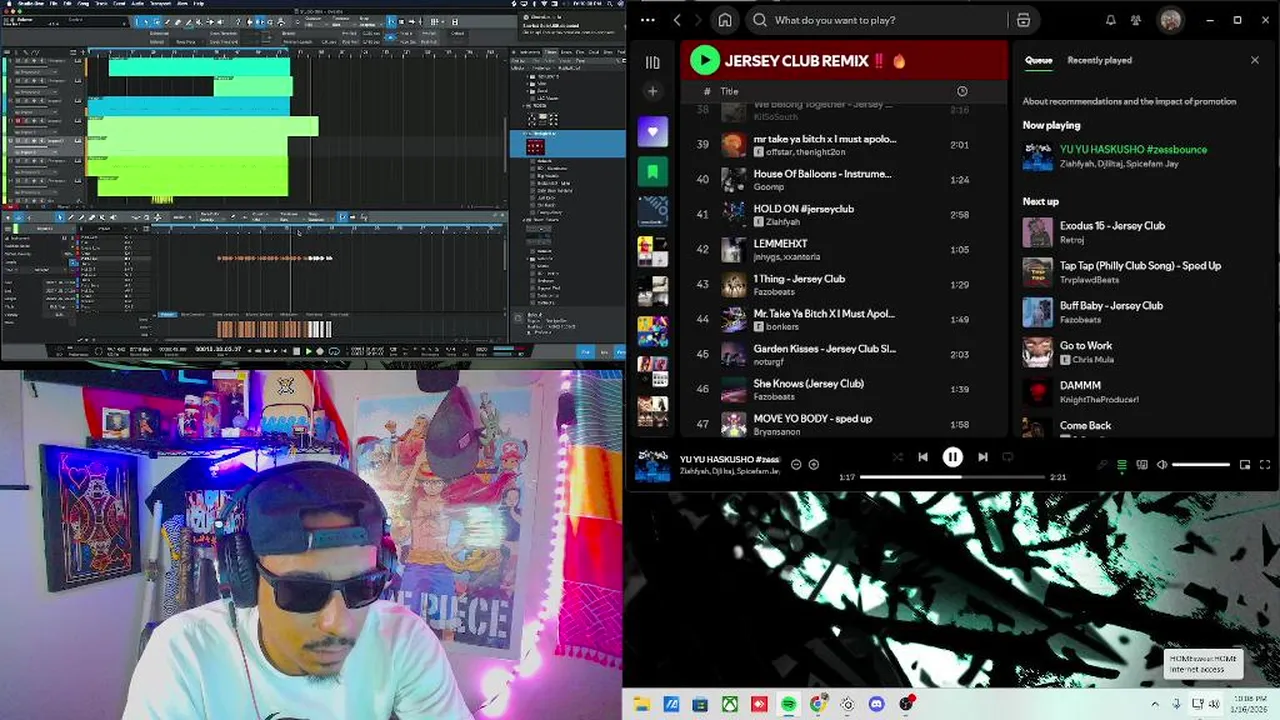The height and width of the screenshot is (720, 1280).
Task: Open the Song menu in Studio One
Action: click(83, 4)
